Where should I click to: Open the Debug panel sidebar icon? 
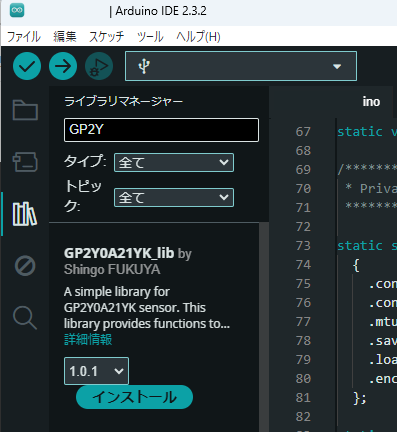[x=25, y=266]
